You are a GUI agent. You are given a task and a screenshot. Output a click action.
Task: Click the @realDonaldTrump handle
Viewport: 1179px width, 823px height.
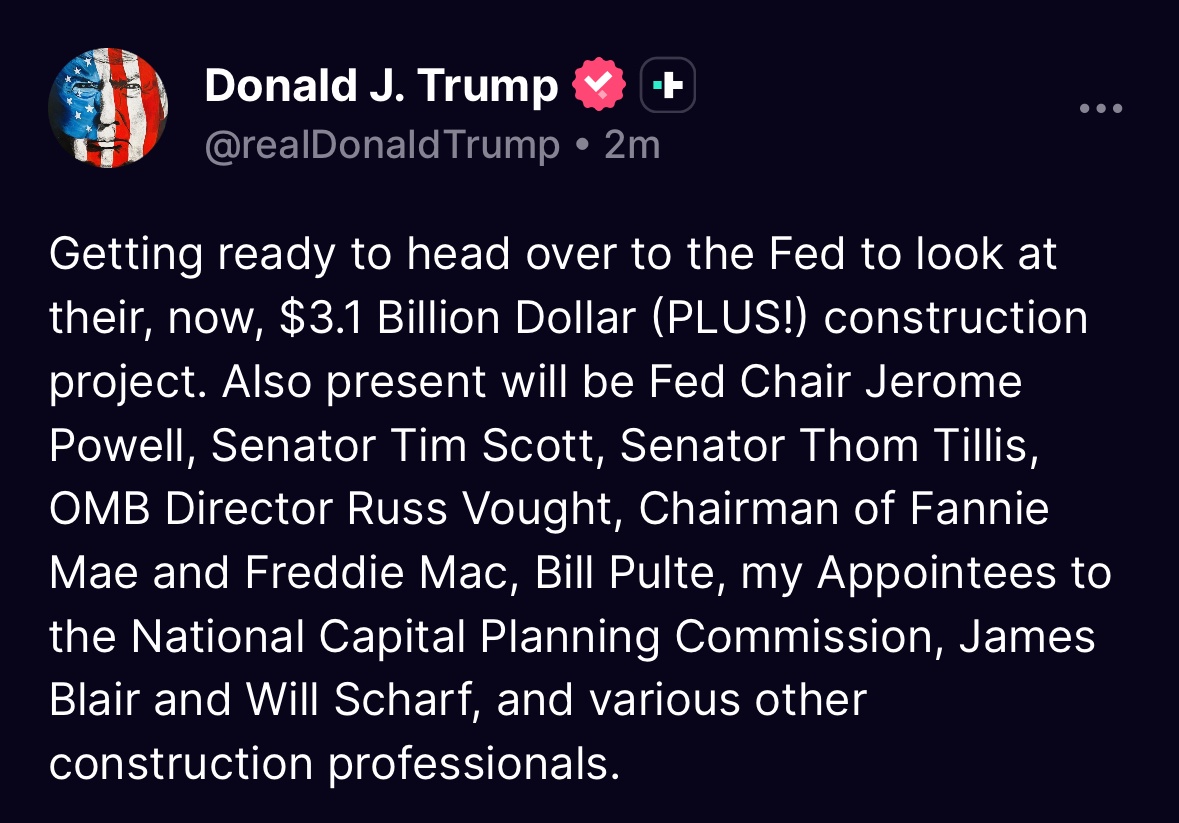pyautogui.click(x=382, y=146)
